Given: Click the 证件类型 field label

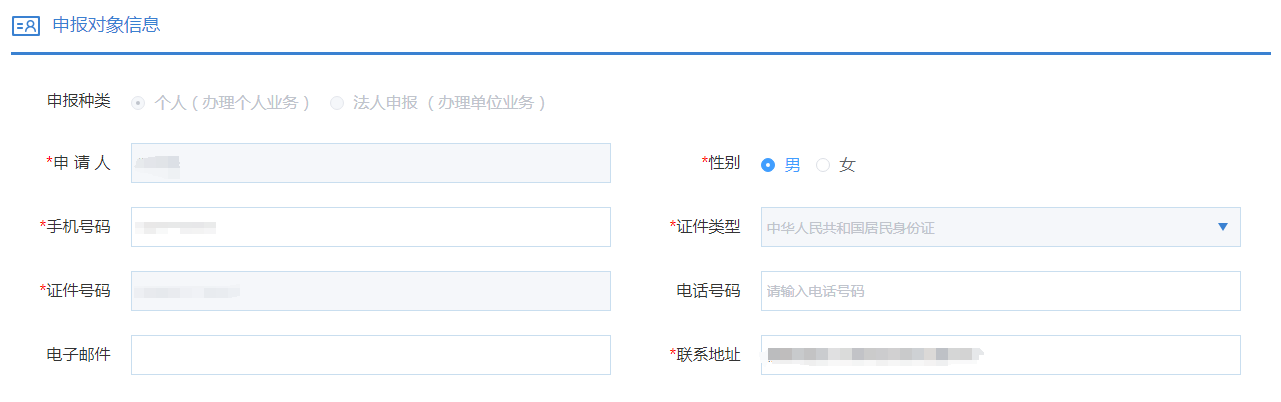Looking at the screenshot, I should [x=708, y=227].
